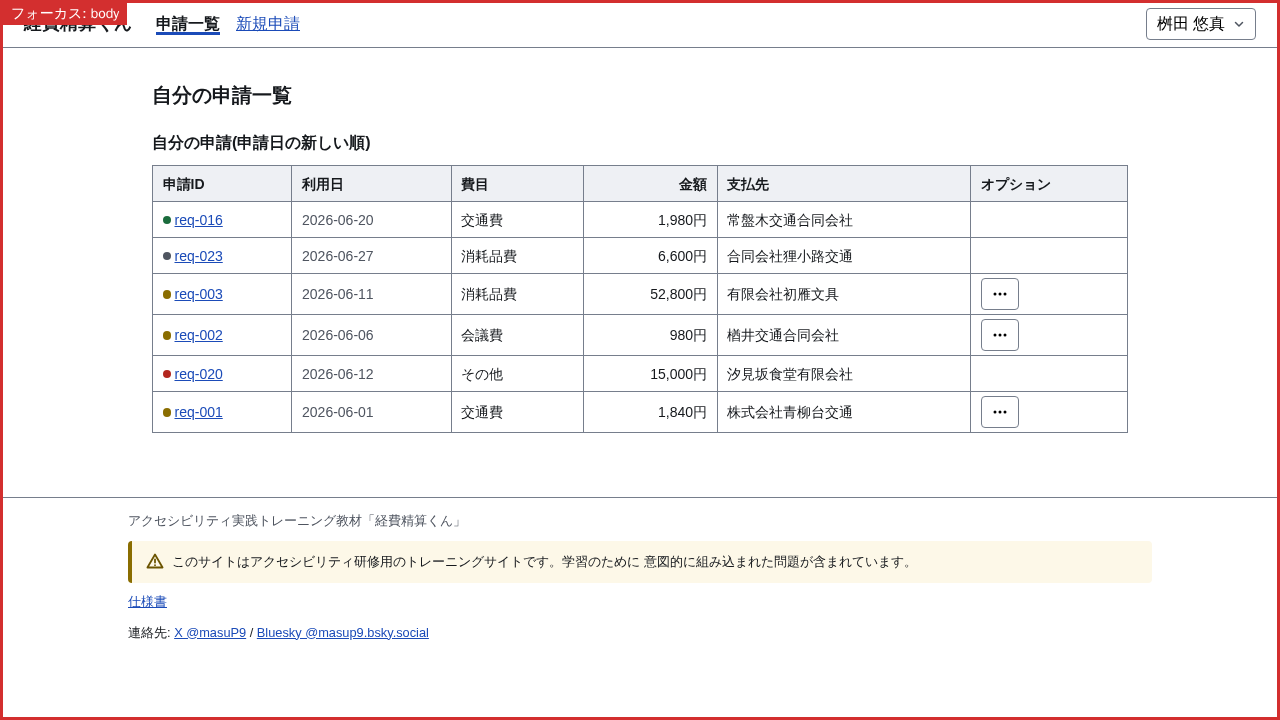Select payee 汐見坂食堂有限会社
Viewport: 1280px width, 720px height.
pos(844,374)
